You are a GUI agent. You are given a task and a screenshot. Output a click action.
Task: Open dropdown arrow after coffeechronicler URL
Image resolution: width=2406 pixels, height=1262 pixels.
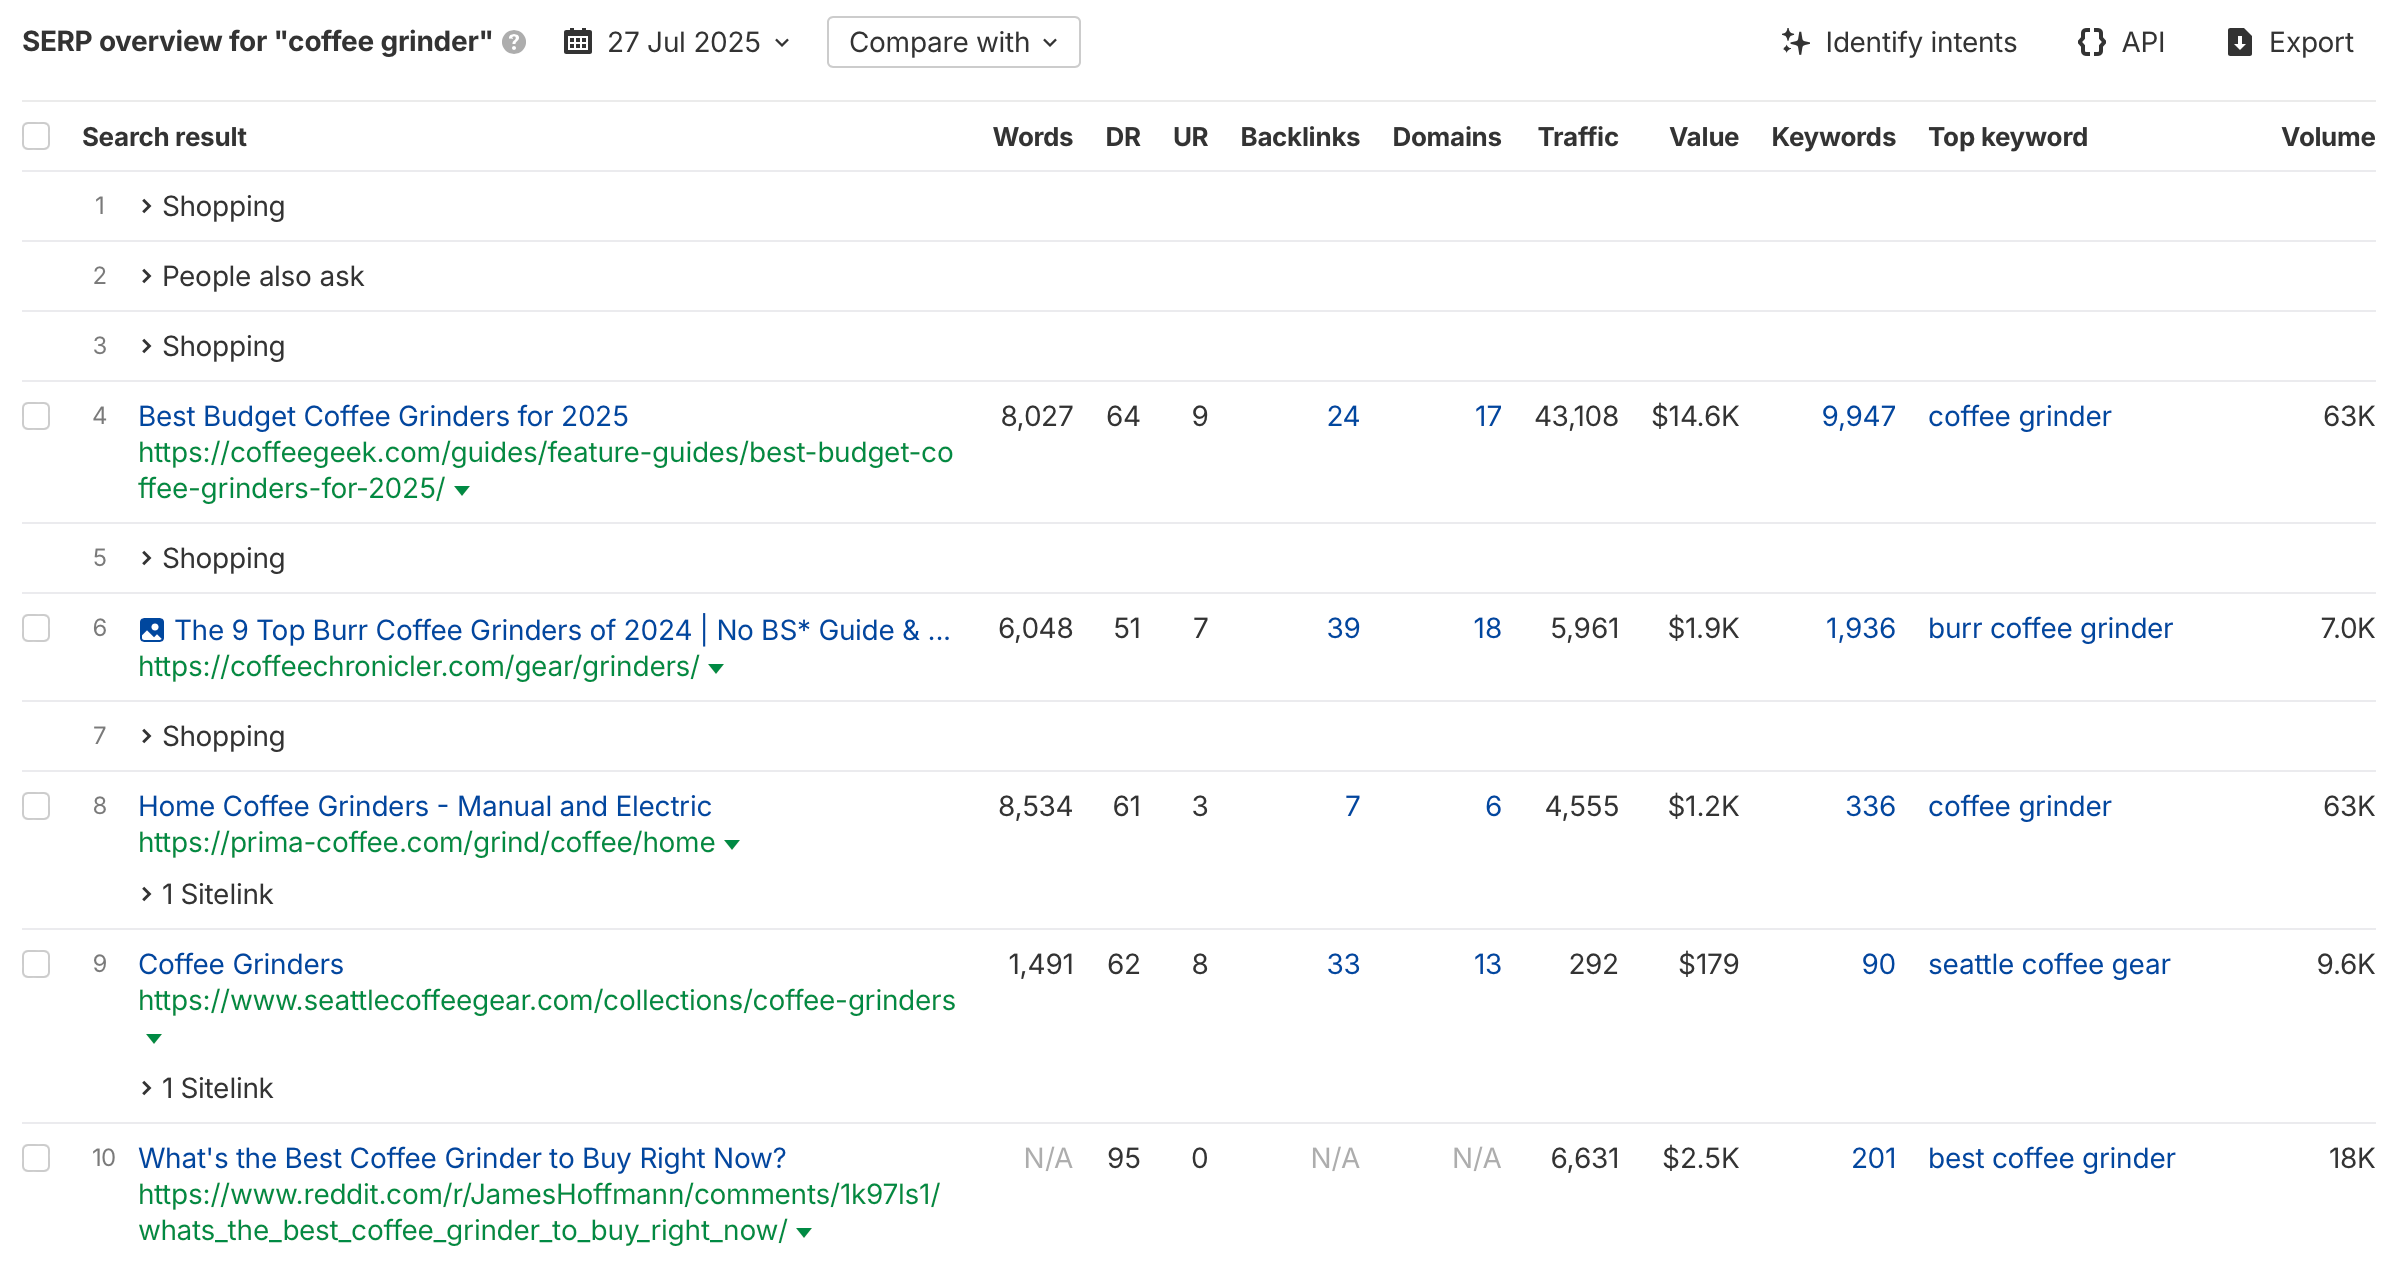[716, 668]
